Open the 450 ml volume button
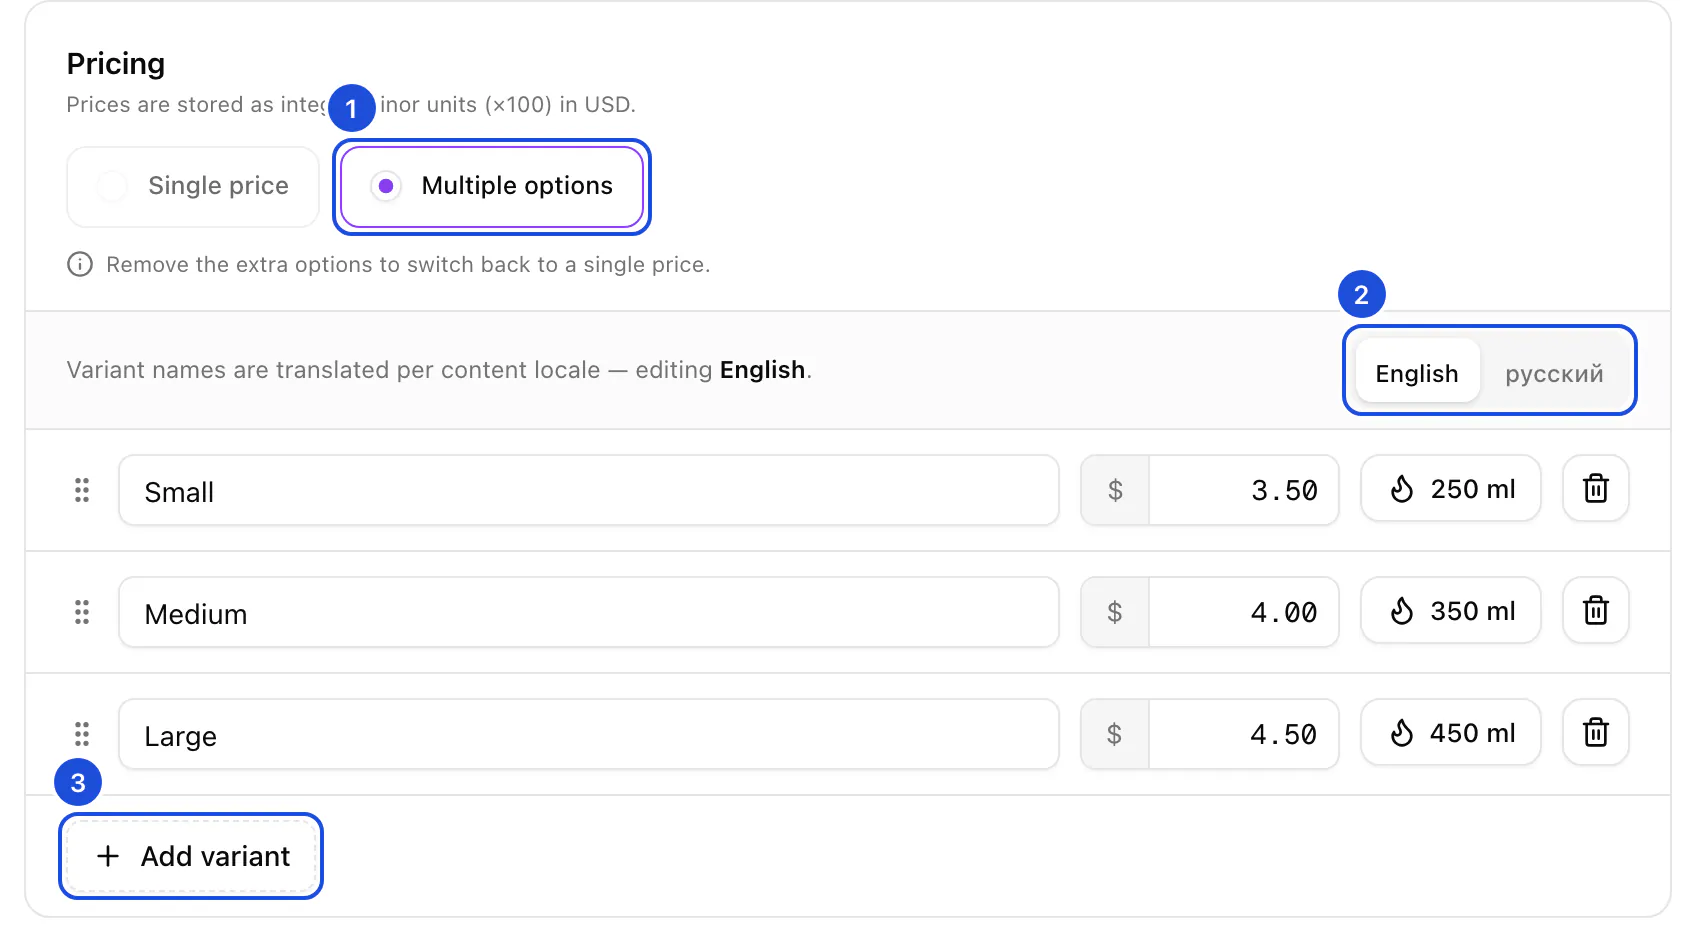 1451,733
